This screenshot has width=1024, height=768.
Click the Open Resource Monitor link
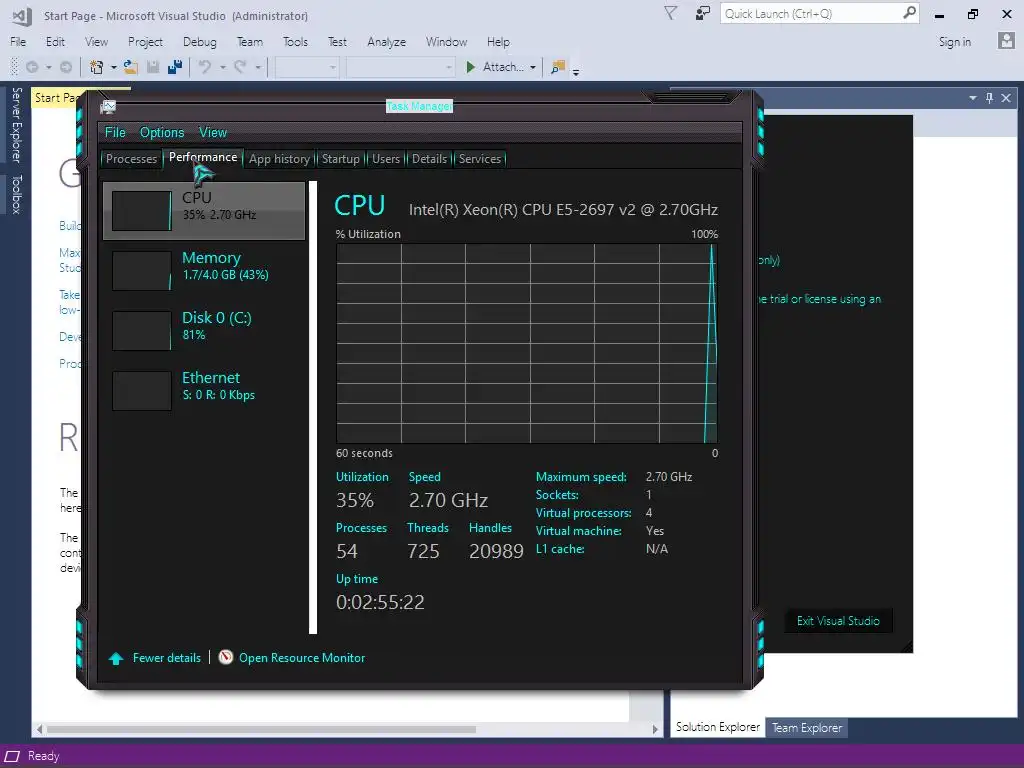302,658
